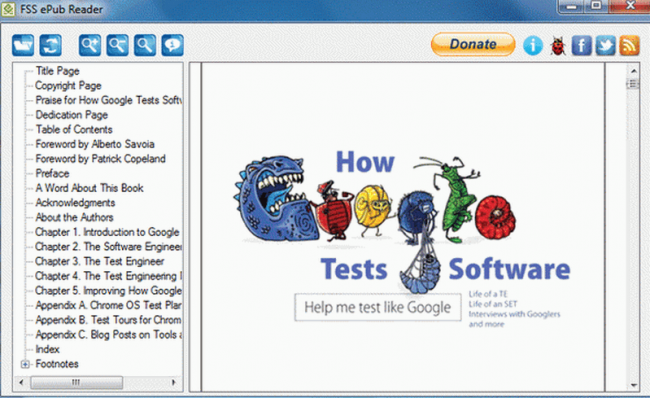
Task: Open Chapter 1. Introduction to Google
Action: [x=107, y=232]
